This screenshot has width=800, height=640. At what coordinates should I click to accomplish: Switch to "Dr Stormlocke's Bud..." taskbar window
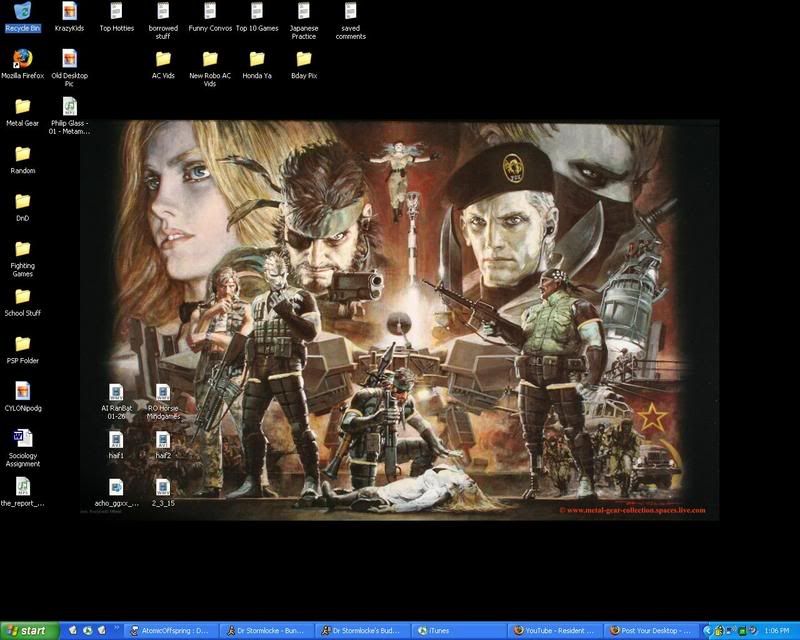coord(364,631)
